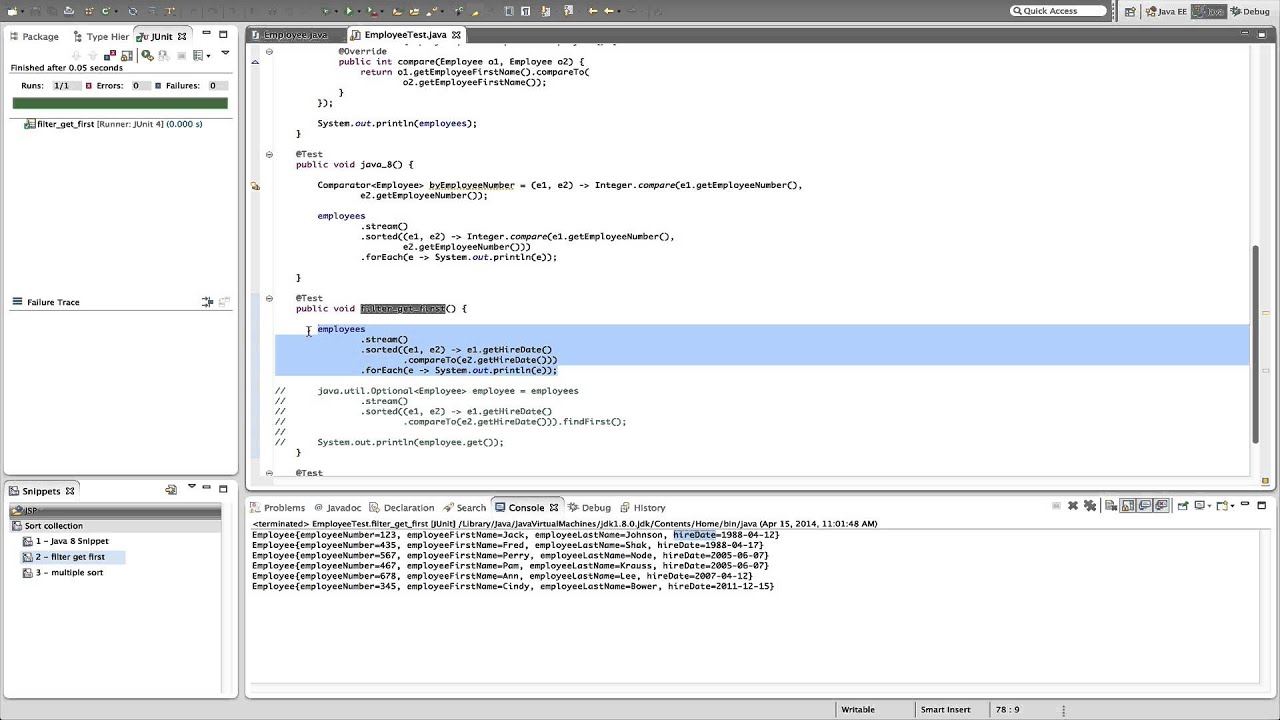
Task: Switch to the Declaration tab
Action: [x=401, y=507]
